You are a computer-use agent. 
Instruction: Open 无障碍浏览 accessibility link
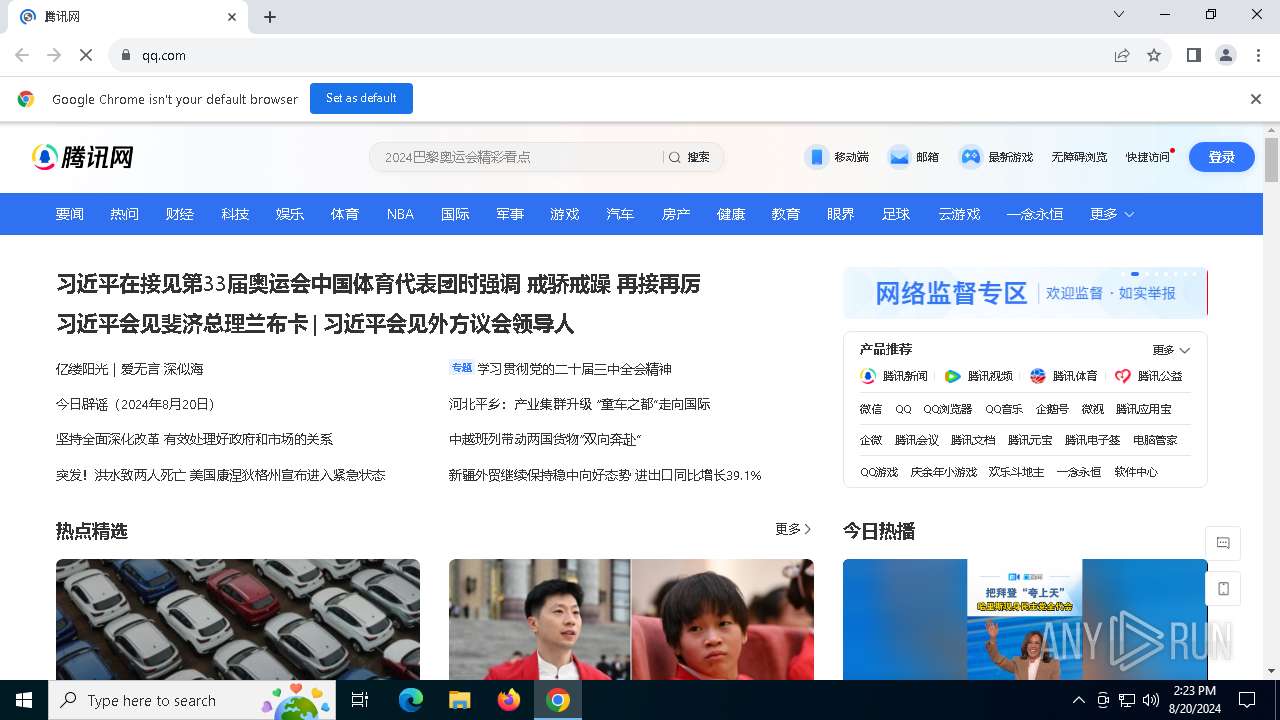pos(1079,157)
